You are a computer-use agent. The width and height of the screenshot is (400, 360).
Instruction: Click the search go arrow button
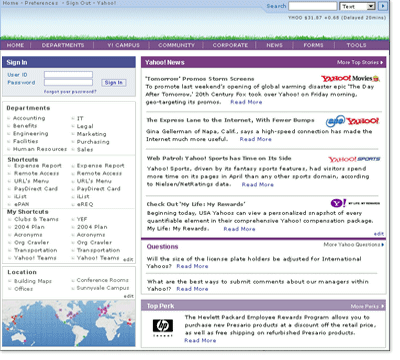pos(383,6)
